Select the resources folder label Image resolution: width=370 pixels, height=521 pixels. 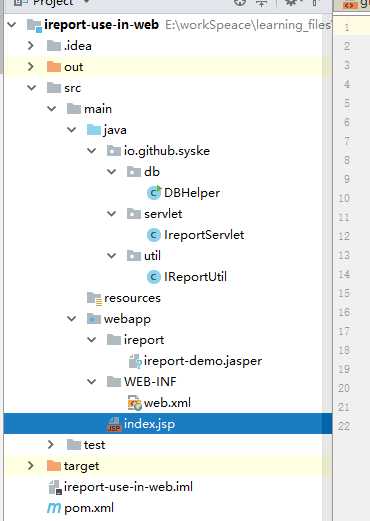click(x=132, y=298)
